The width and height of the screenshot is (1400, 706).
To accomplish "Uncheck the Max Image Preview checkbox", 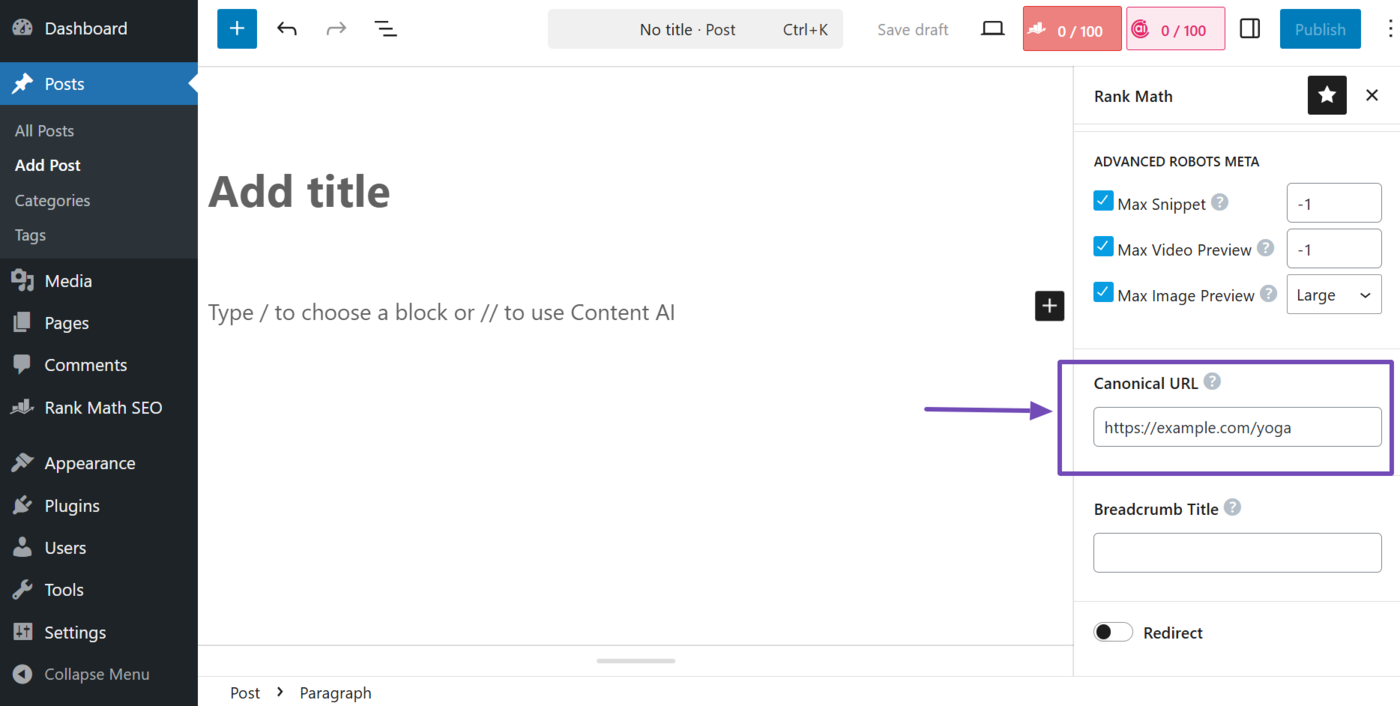I will 1103,293.
